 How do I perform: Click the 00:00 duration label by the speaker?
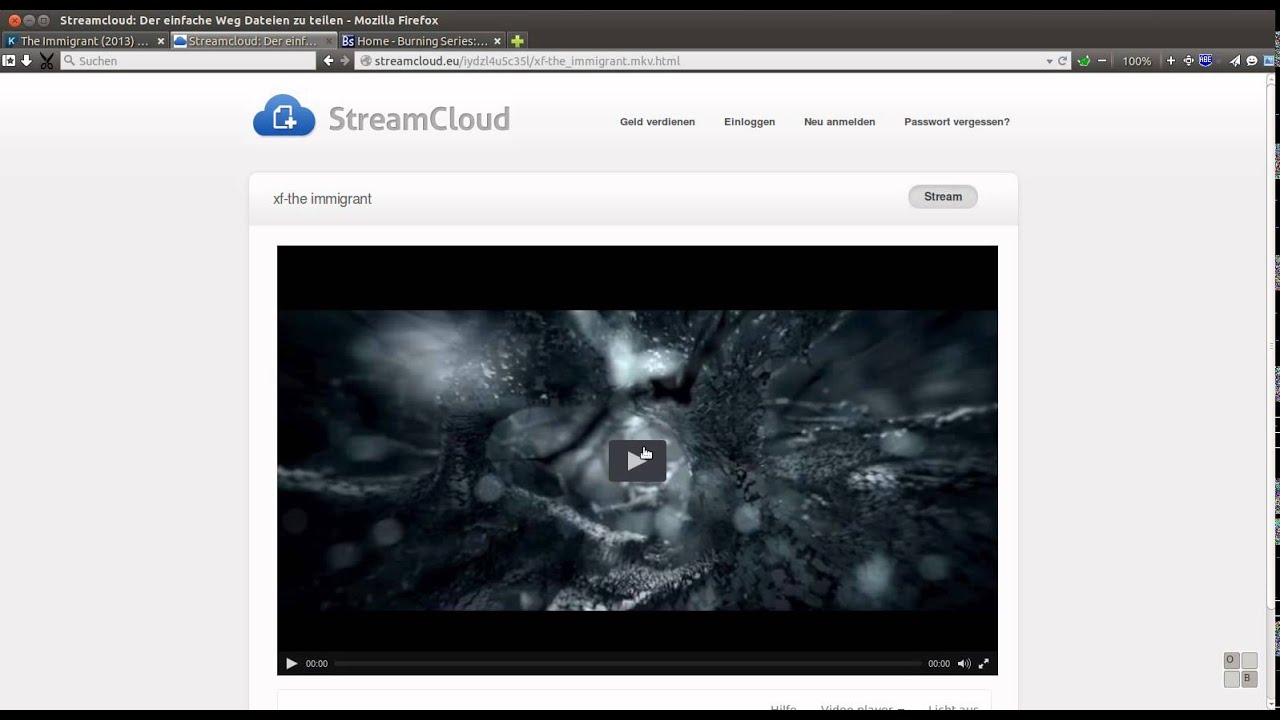point(939,664)
